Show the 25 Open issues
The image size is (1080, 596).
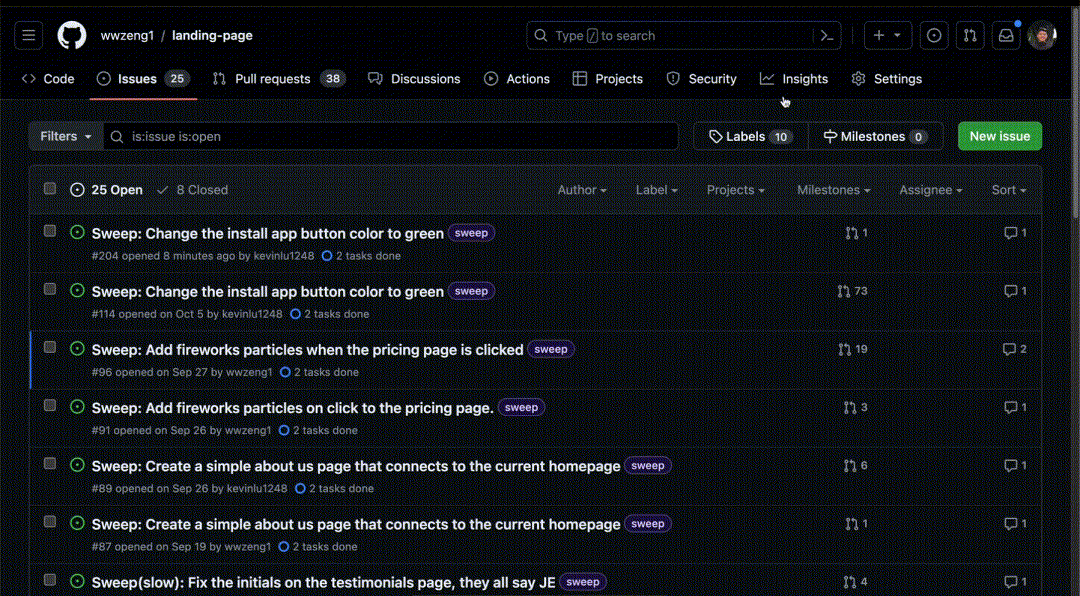pos(107,189)
